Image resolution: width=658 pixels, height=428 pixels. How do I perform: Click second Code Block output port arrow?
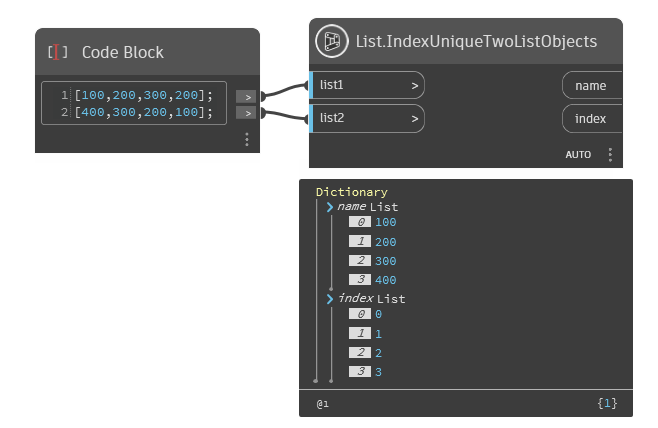coord(245,112)
